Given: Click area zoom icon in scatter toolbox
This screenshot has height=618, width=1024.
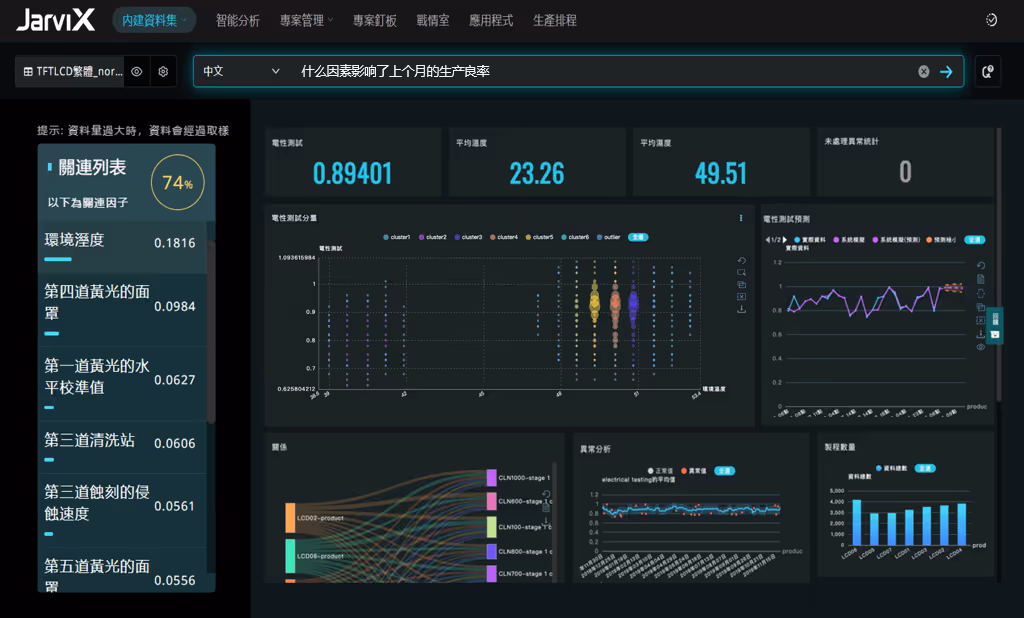Looking at the screenshot, I should (x=741, y=272).
